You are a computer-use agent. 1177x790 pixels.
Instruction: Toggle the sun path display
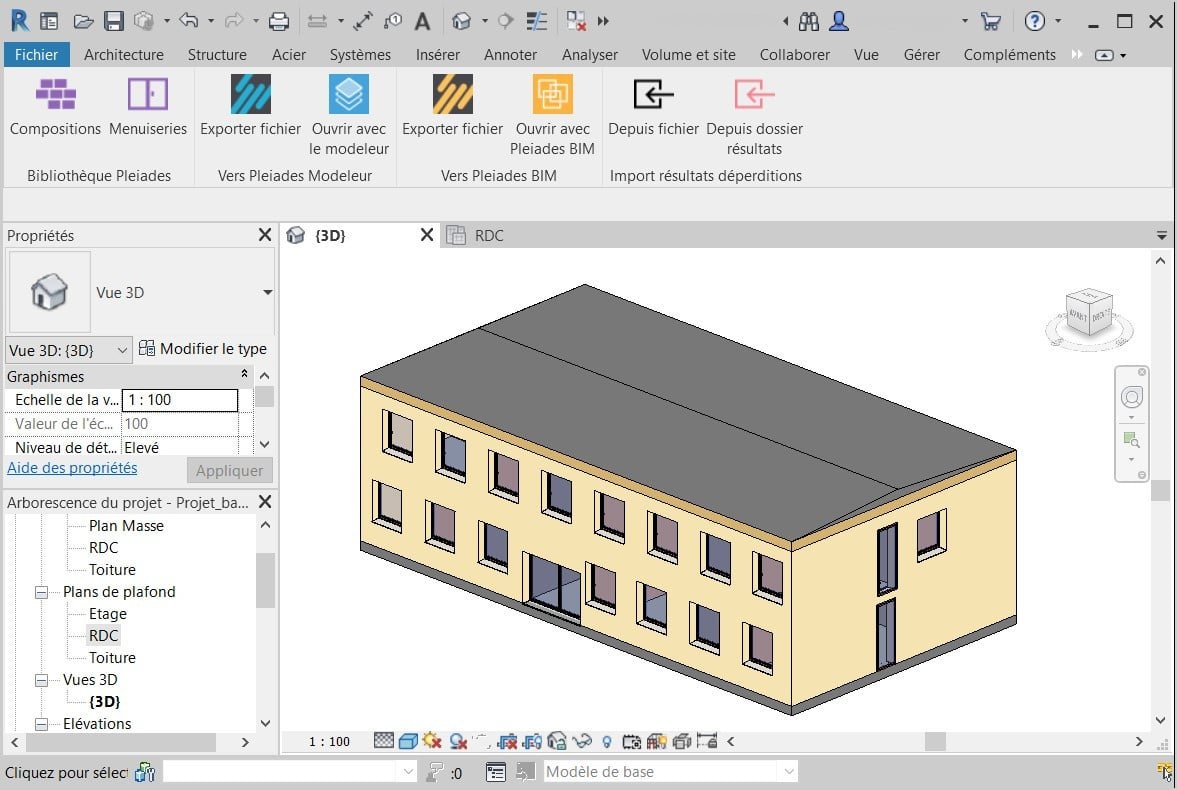point(431,741)
